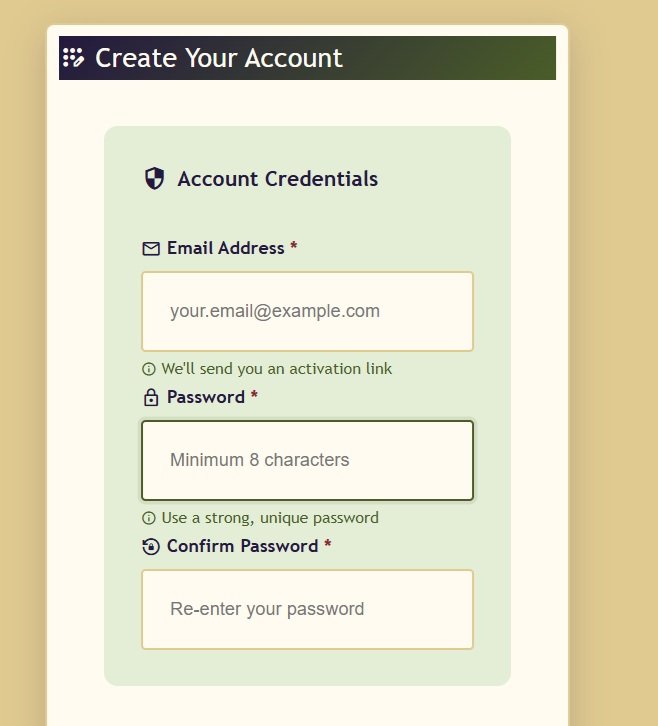Click the activation link hint text
This screenshot has width=658, height=726.
click(276, 369)
